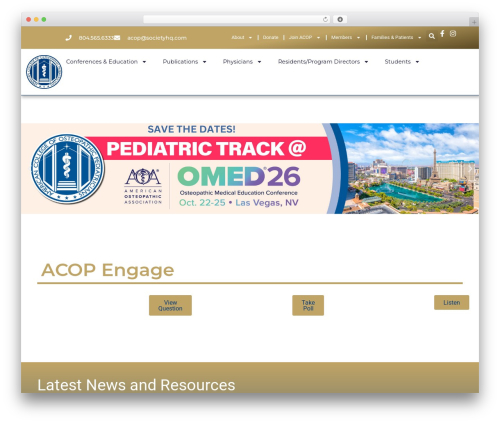Click the browser download icon beside address bar
This screenshot has height=423, width=500.
point(340,20)
